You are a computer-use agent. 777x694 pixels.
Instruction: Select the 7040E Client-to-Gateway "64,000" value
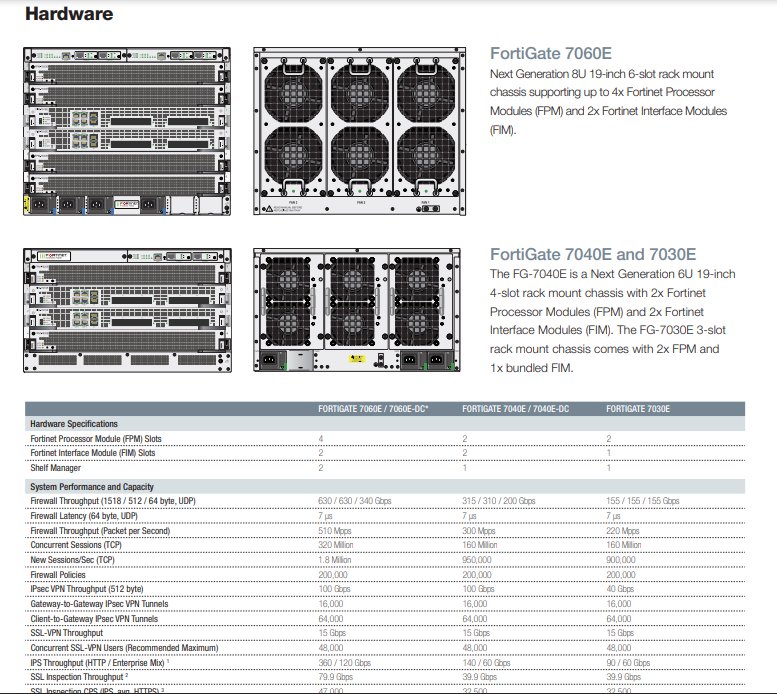[x=474, y=619]
